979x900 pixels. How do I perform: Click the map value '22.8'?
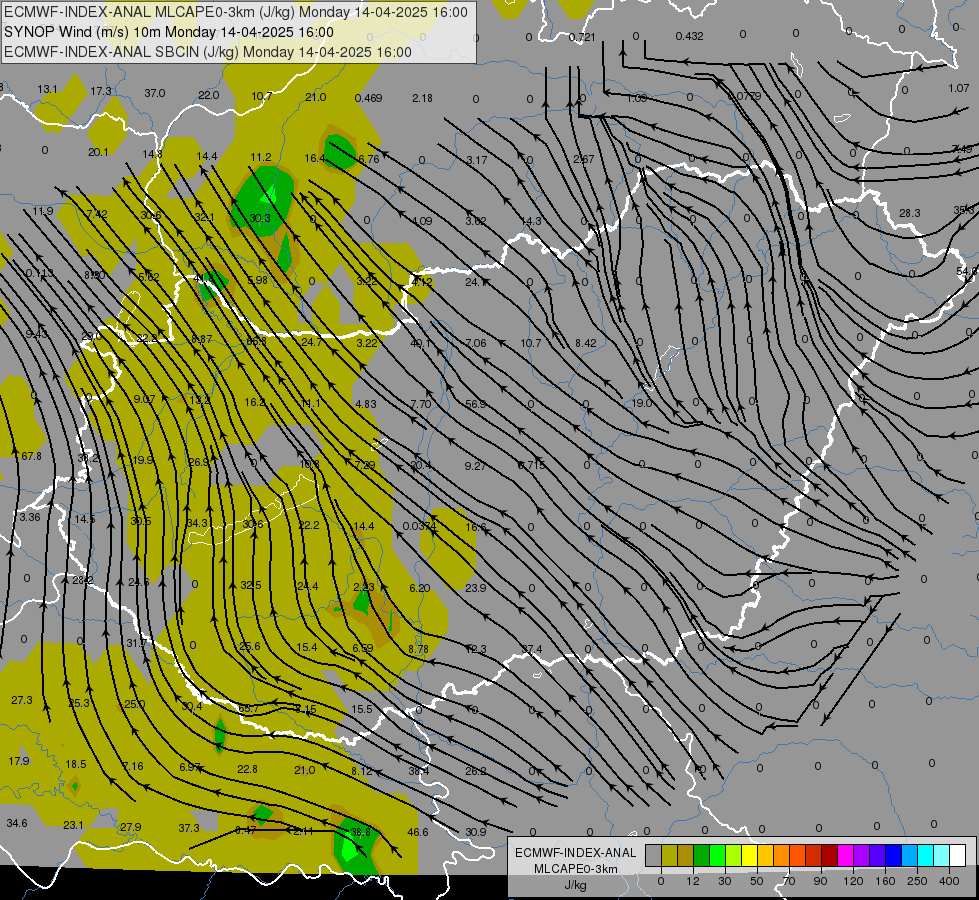click(x=247, y=769)
